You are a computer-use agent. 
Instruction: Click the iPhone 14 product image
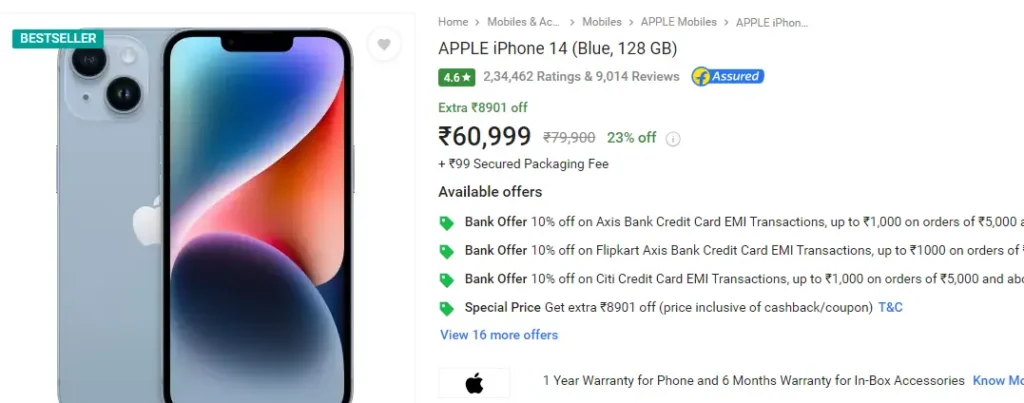point(206,216)
